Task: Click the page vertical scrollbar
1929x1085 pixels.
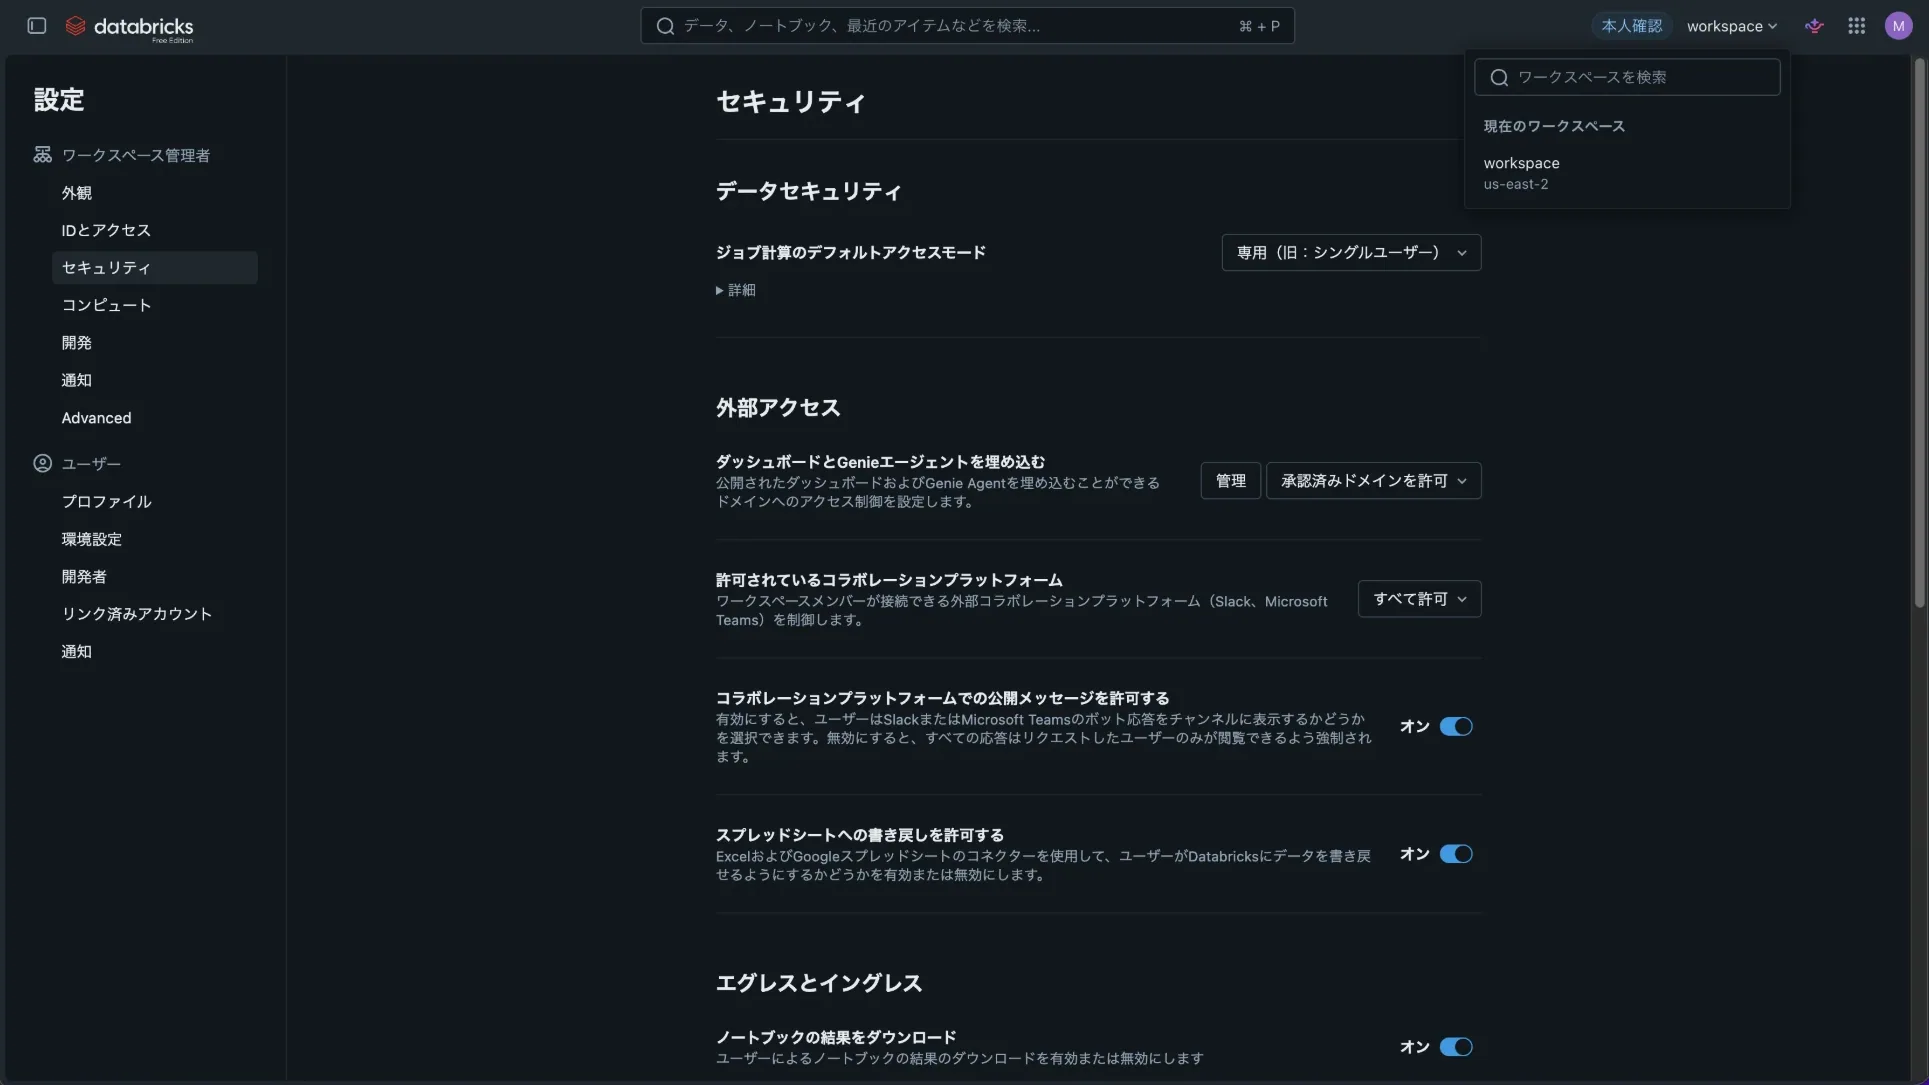Action: coord(1919,333)
